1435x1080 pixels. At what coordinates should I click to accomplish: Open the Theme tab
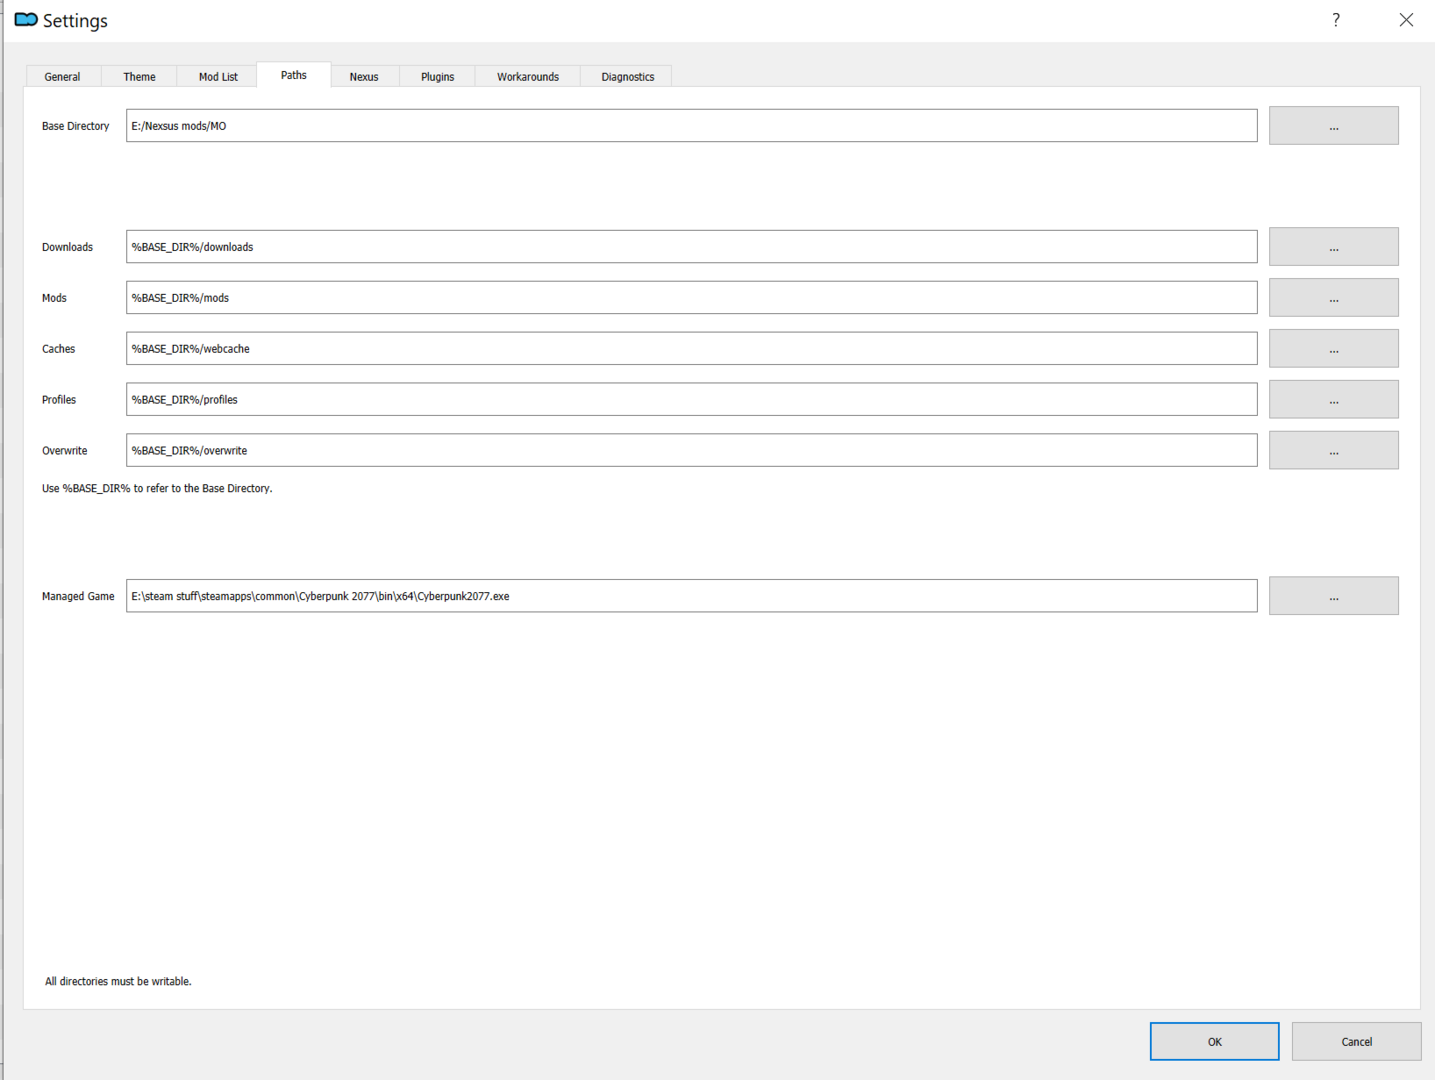coord(139,77)
